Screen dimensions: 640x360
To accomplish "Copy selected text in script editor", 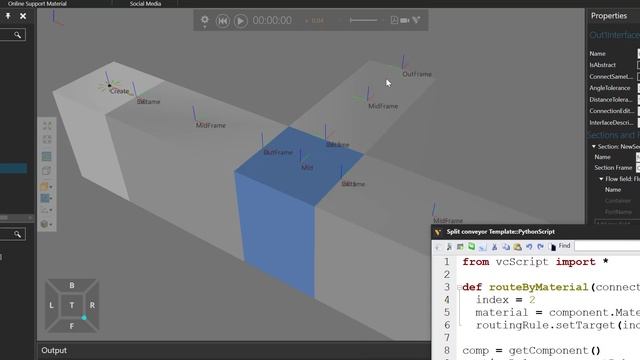I will (506, 247).
